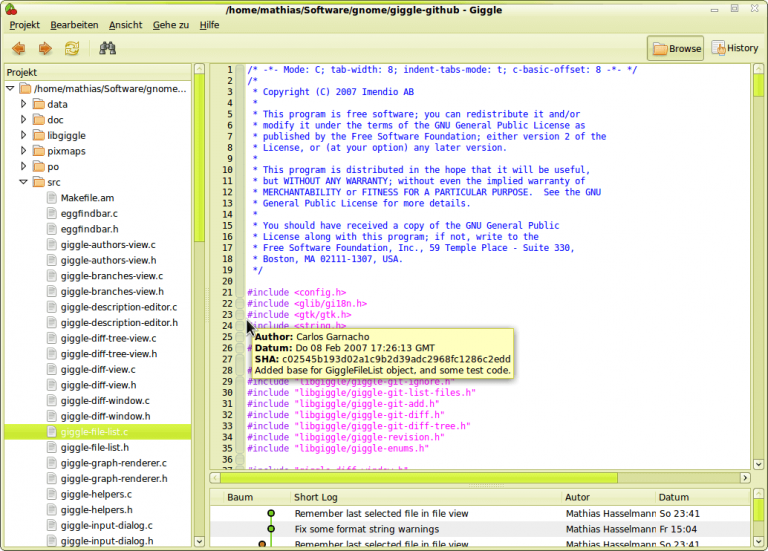The width and height of the screenshot is (768, 551).
Task: Click the forward arrow toolbar icon
Action: 45,48
